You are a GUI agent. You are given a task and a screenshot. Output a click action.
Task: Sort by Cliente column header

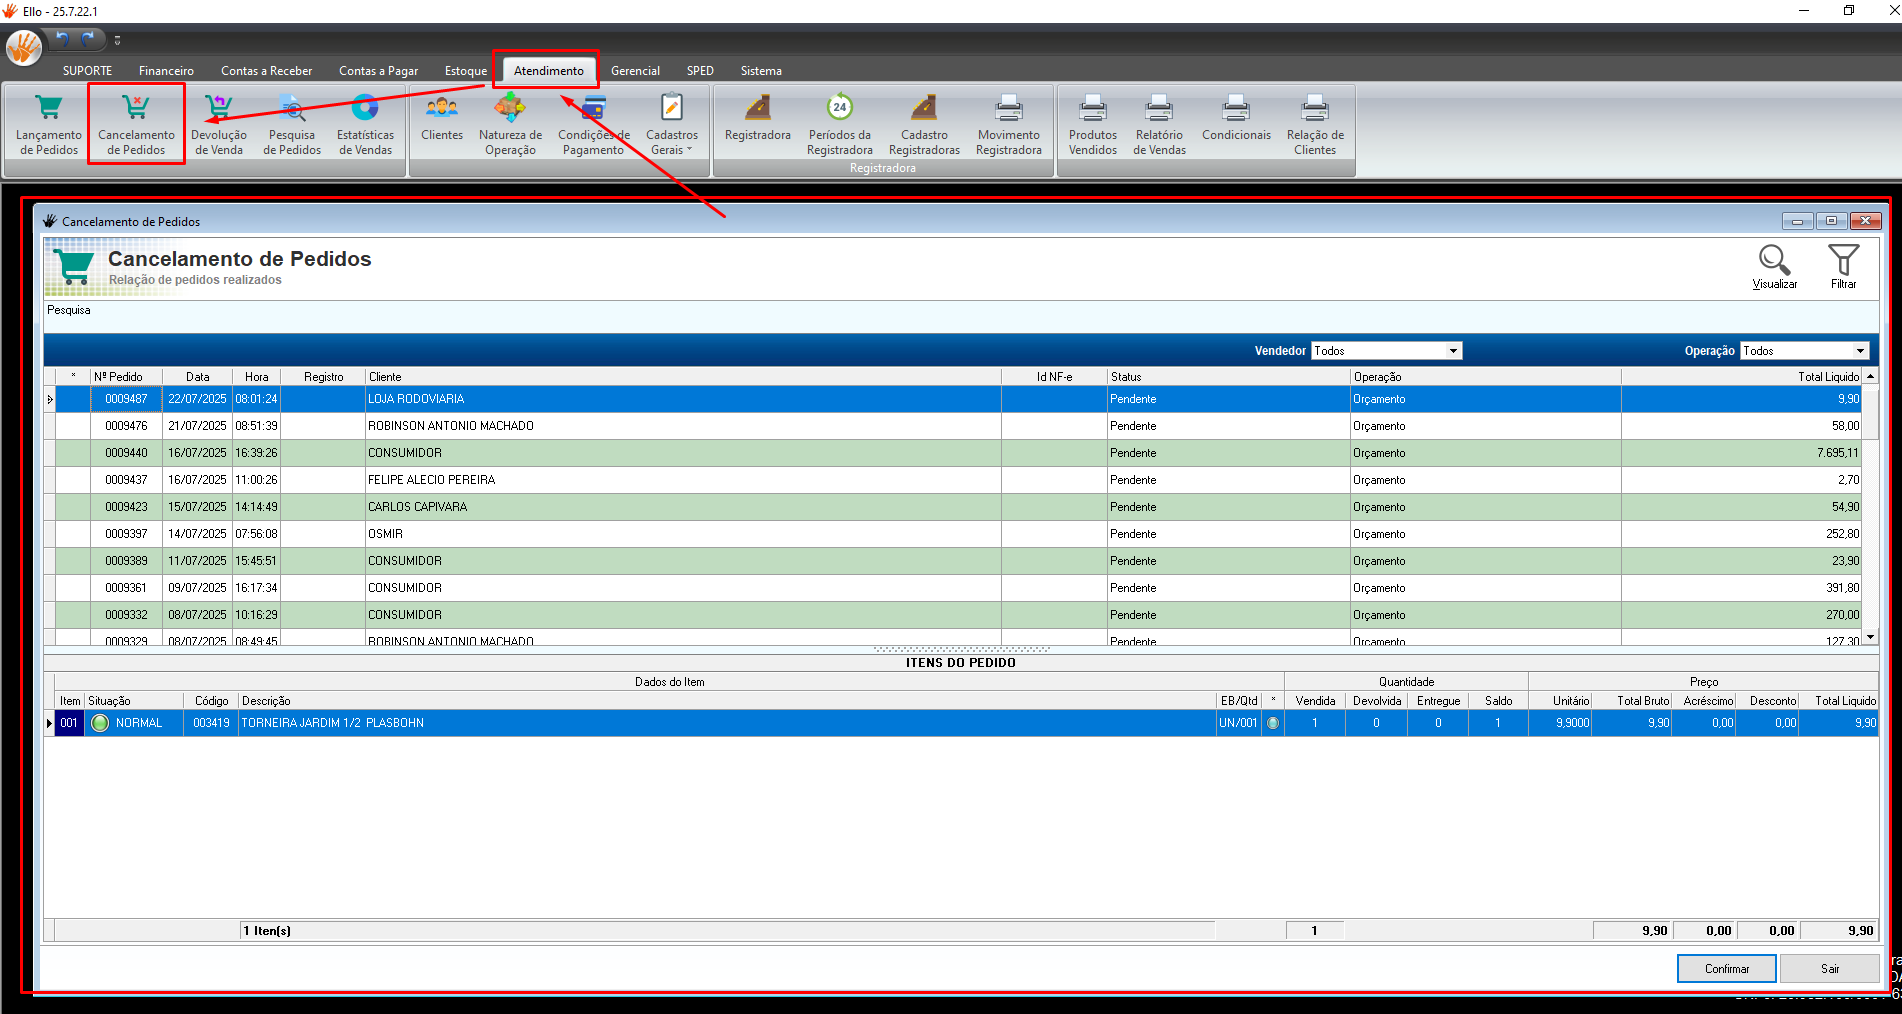[683, 377]
